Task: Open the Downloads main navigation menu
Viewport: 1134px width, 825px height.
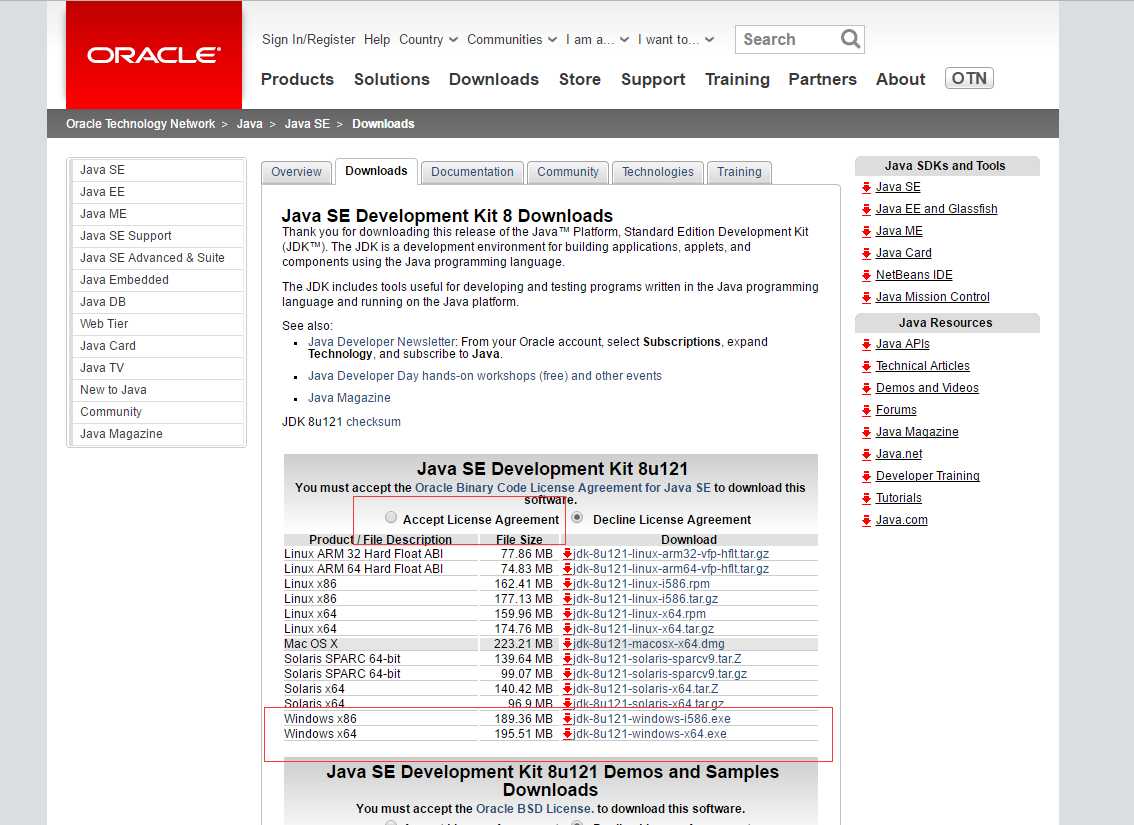Action: [494, 79]
